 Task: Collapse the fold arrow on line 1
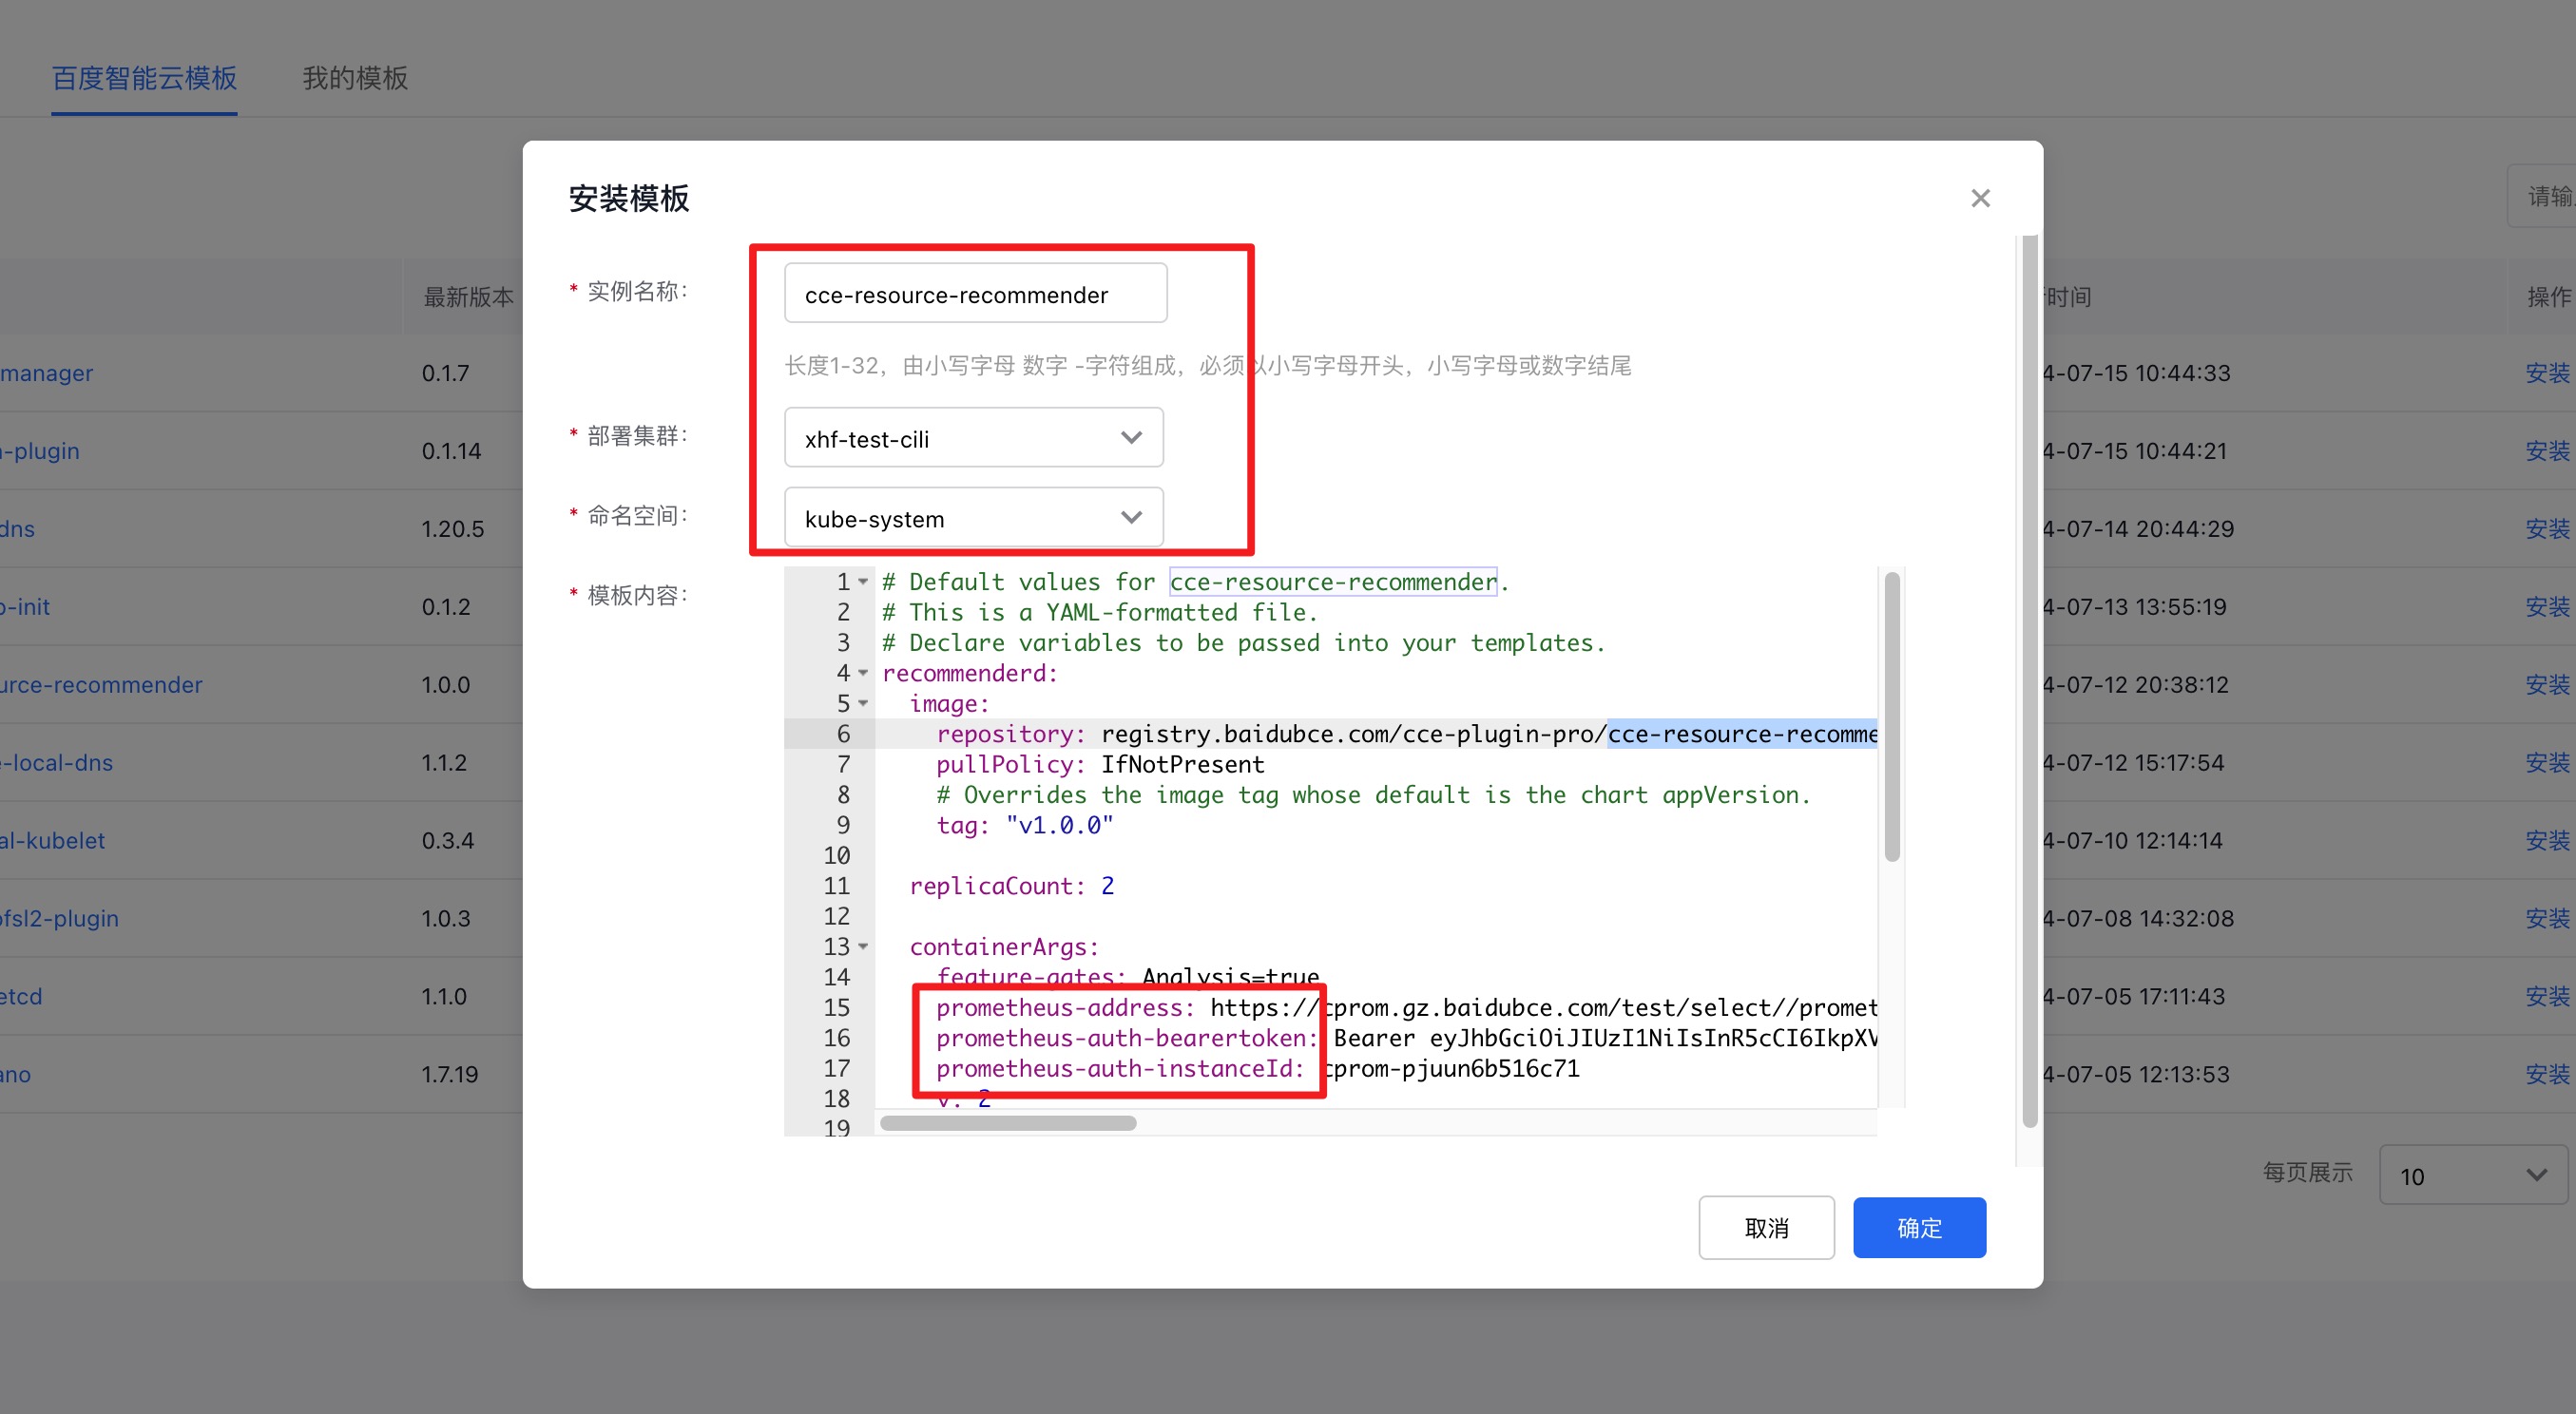[x=863, y=582]
